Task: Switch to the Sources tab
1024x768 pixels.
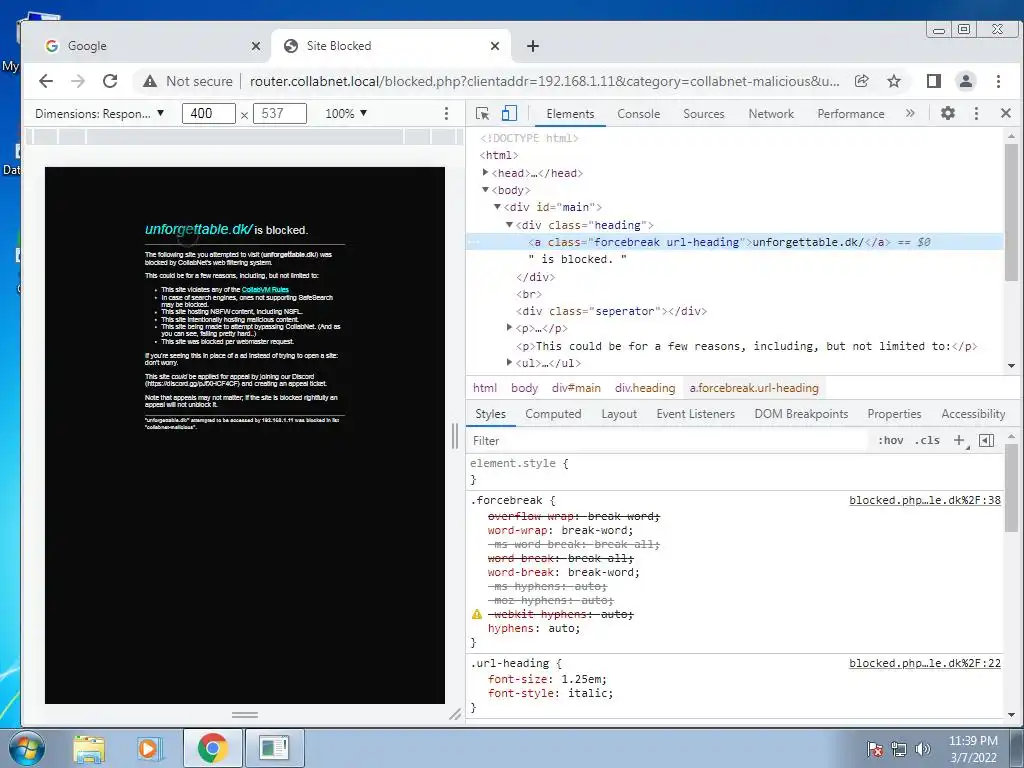Action: pyautogui.click(x=703, y=114)
